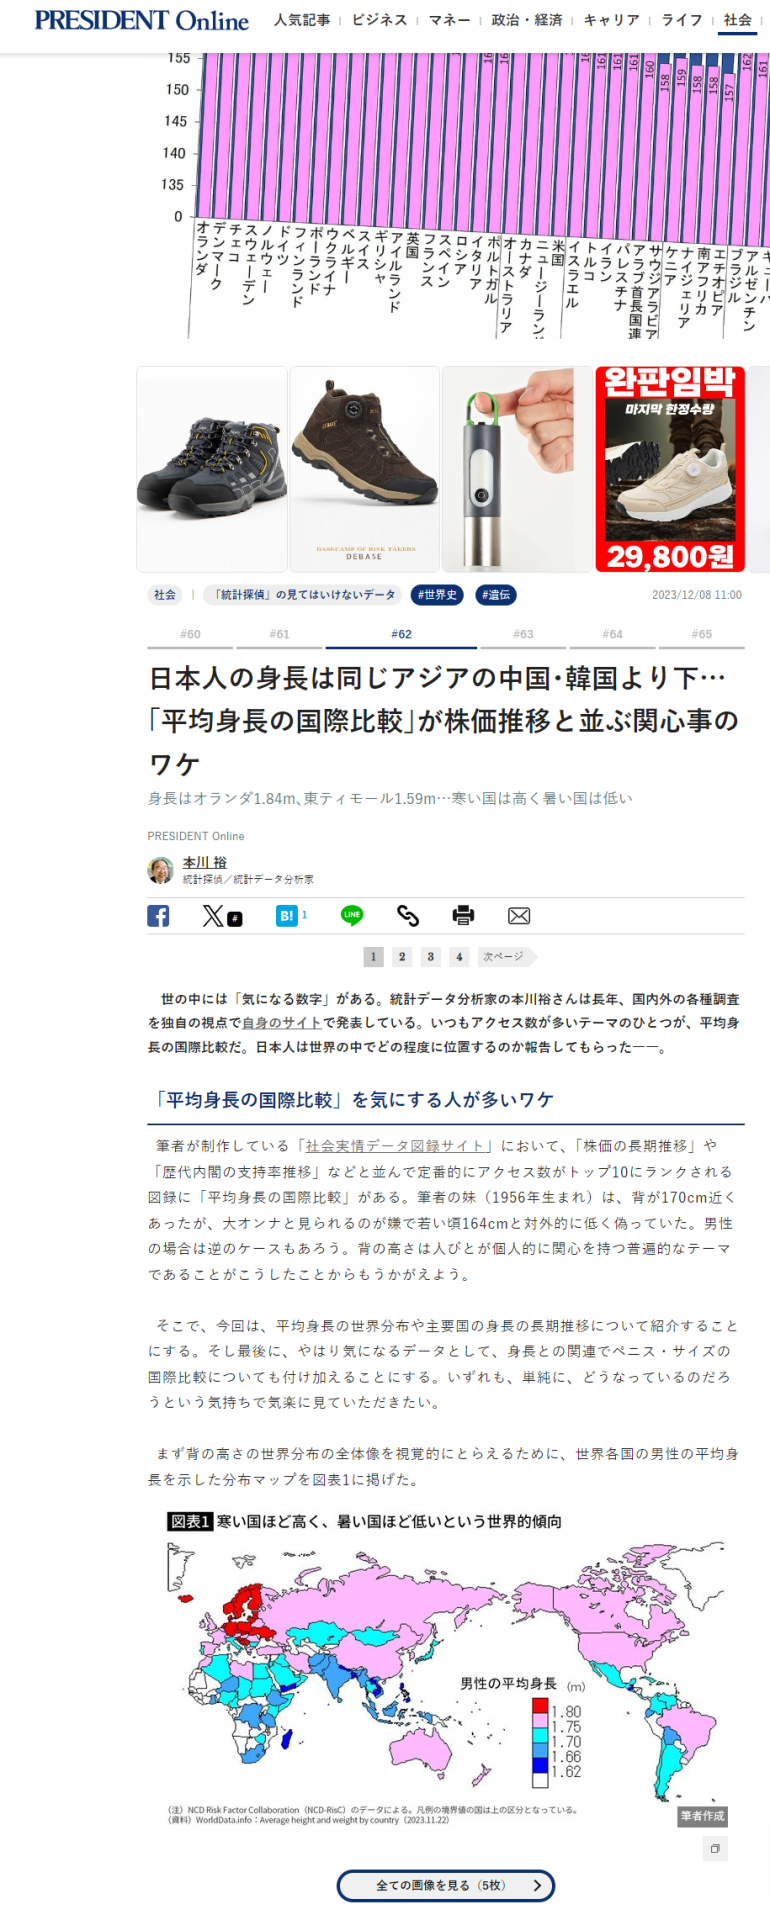
Task: View all images 全ての画像を見る button
Action: pos(446,1885)
